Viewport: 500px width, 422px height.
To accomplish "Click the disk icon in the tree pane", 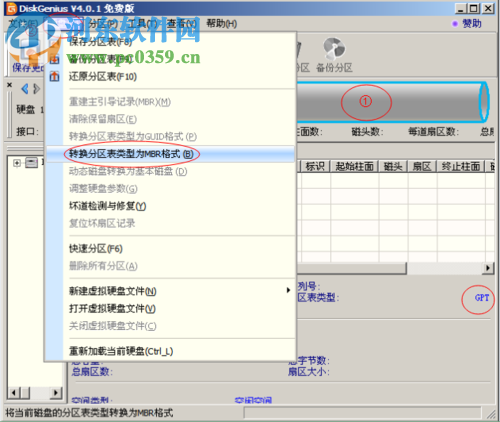I will pos(31,163).
